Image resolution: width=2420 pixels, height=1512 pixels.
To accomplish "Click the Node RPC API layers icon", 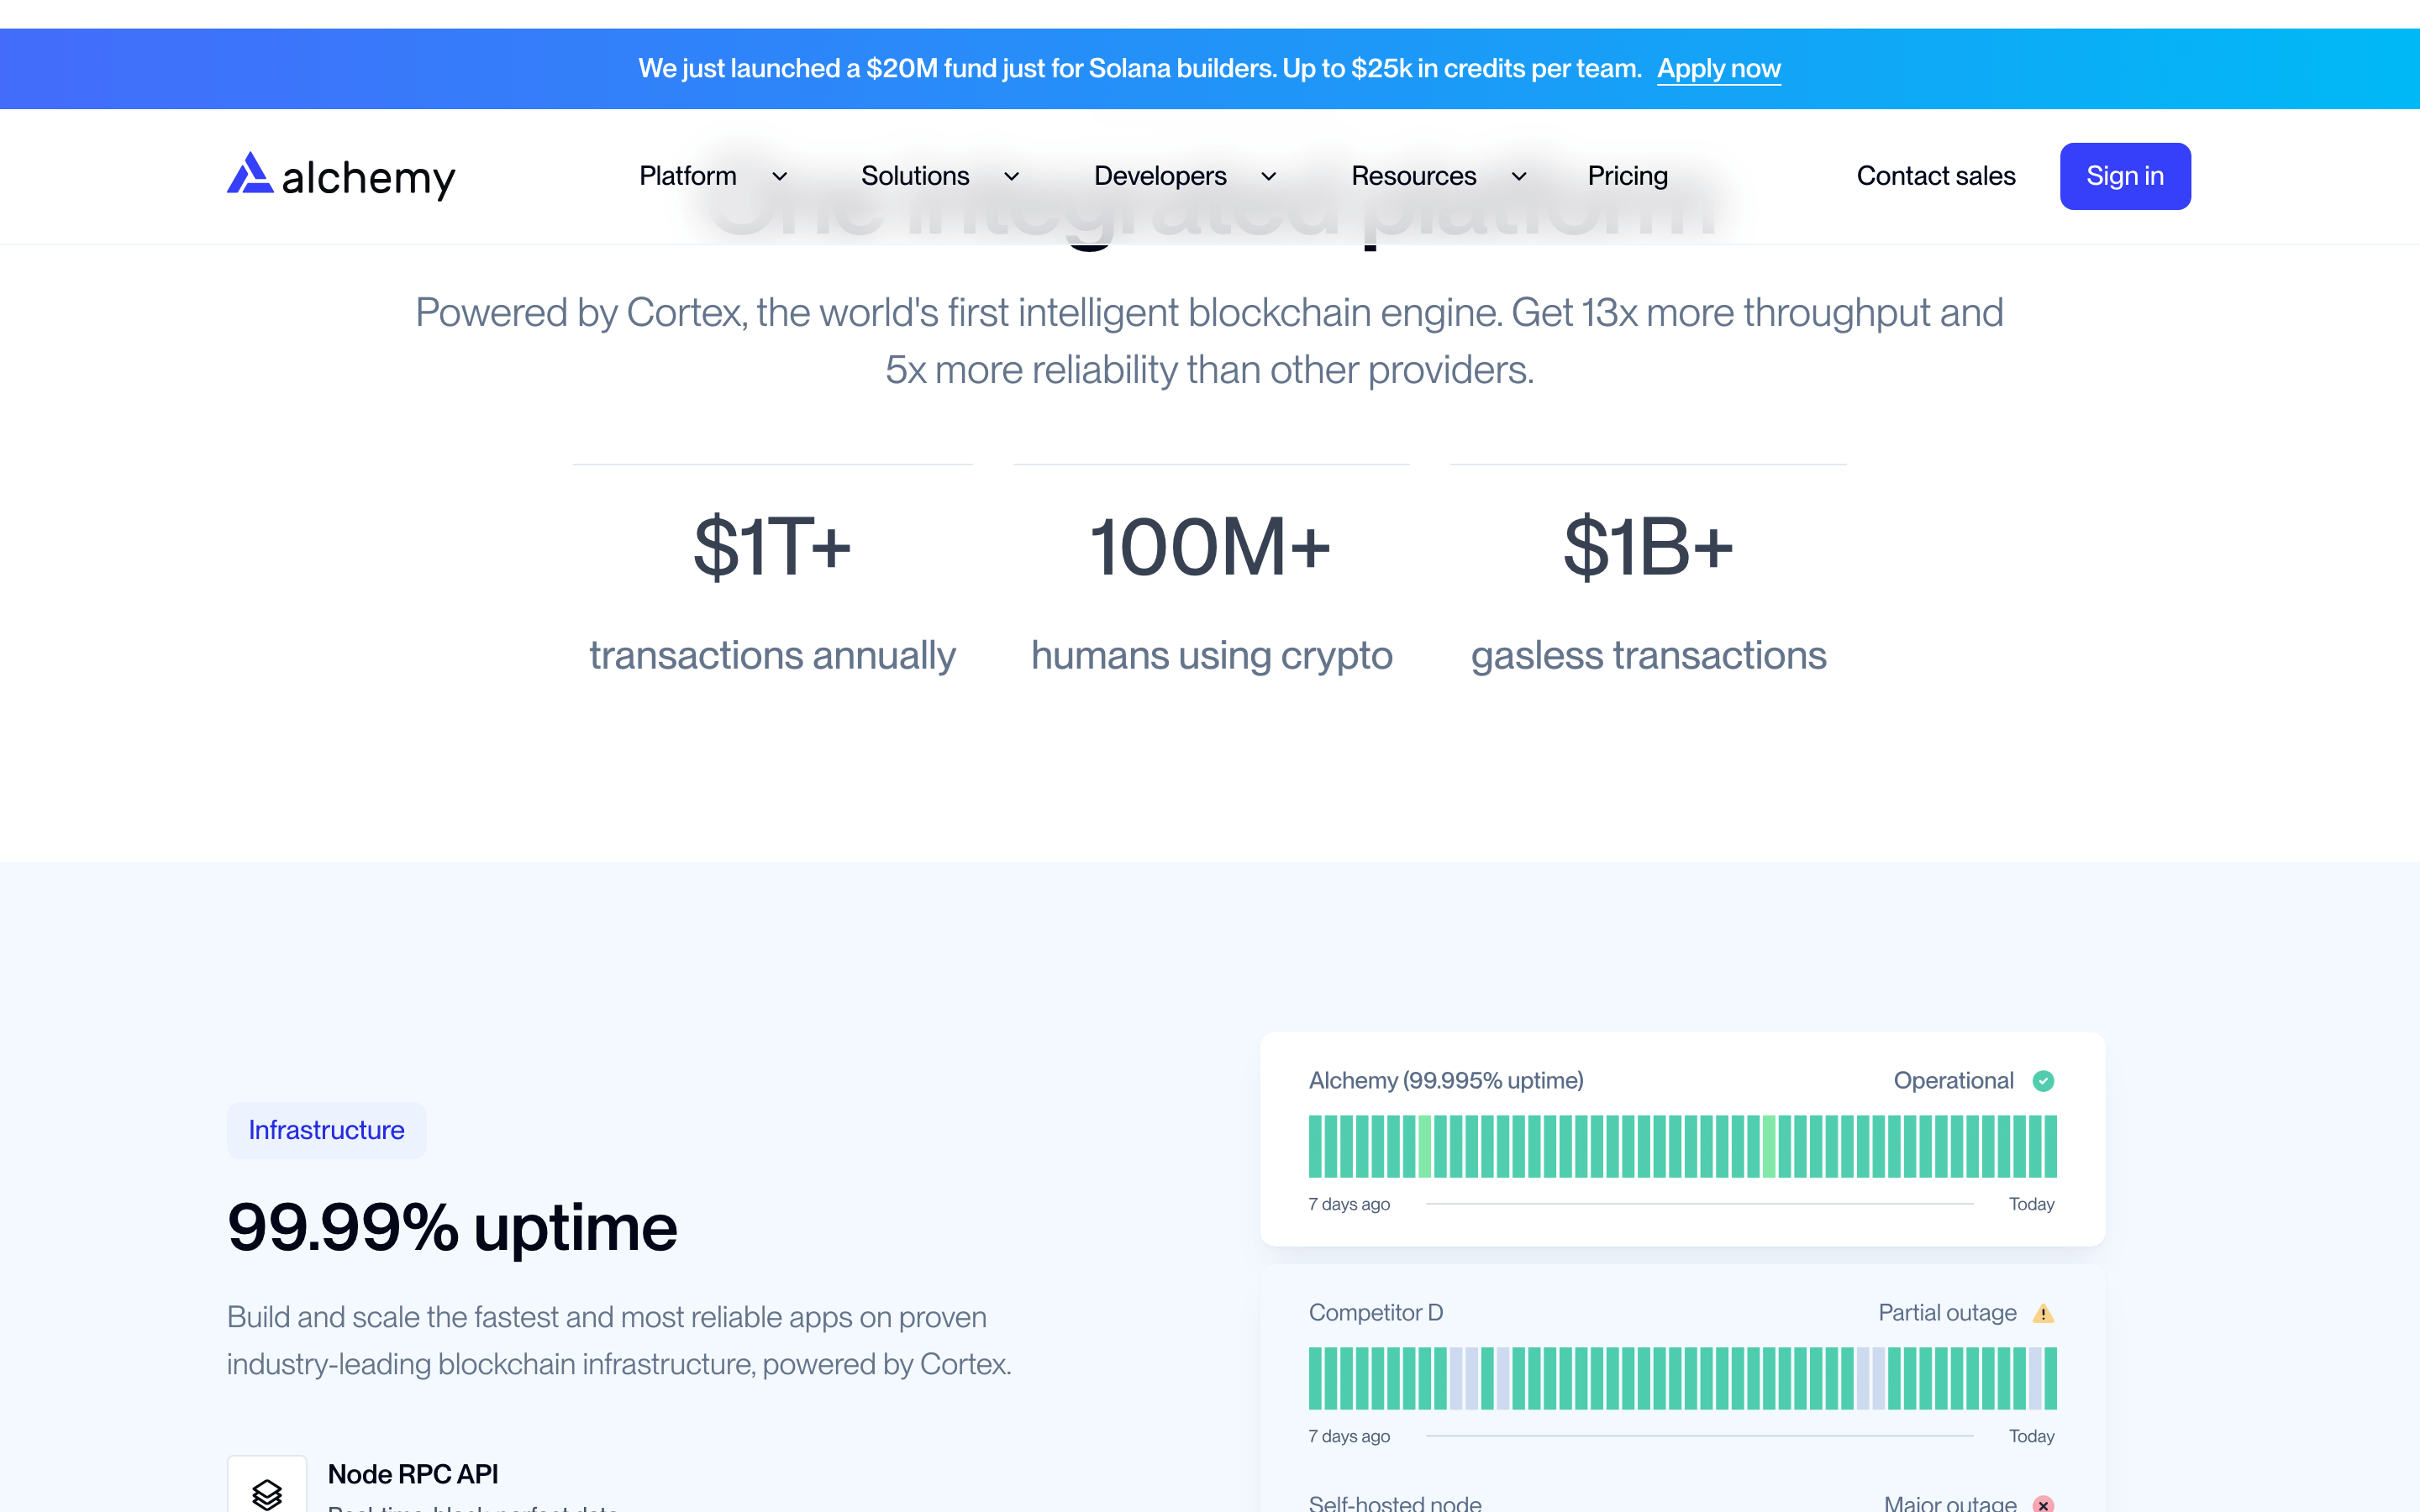I will click(x=267, y=1494).
